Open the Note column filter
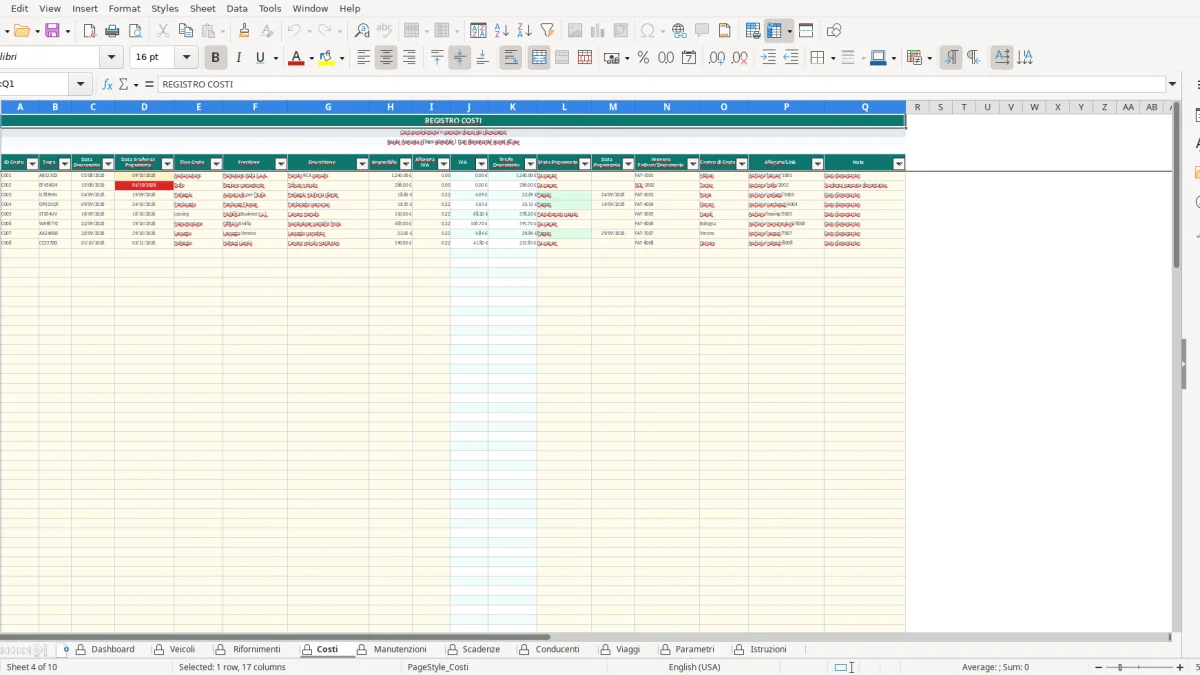 899,163
